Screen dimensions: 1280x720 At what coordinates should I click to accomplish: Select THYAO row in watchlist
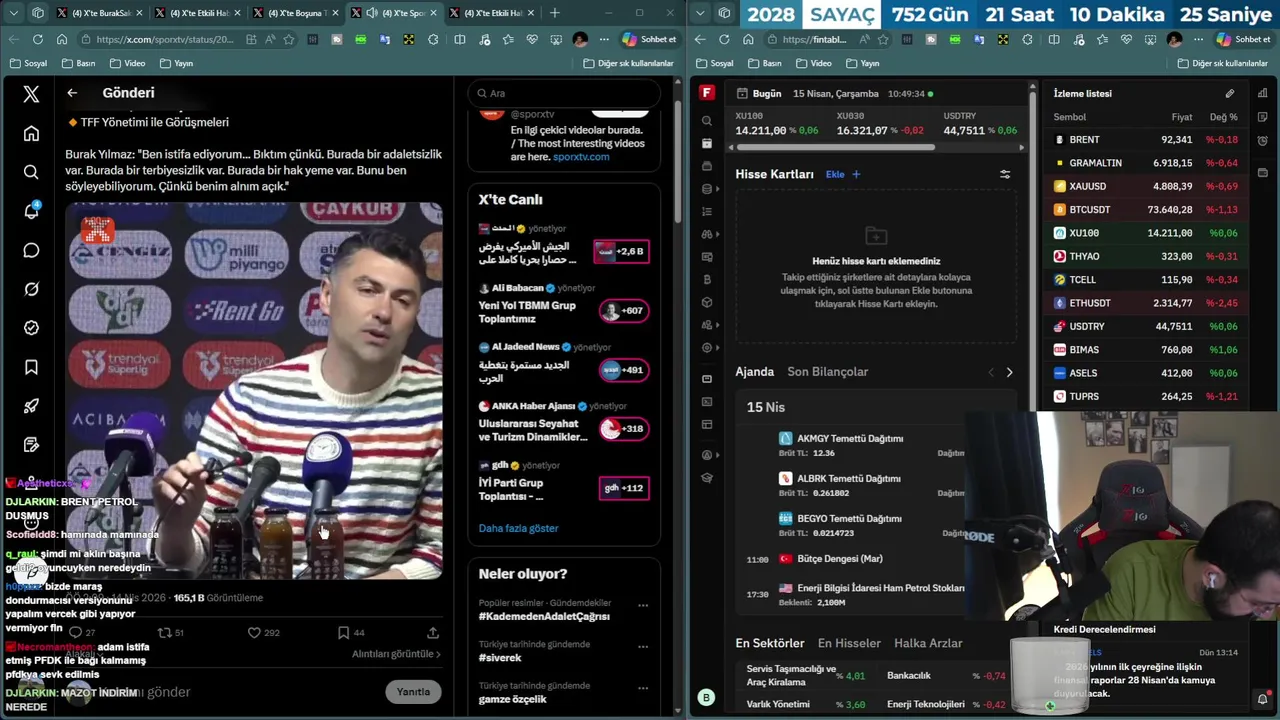click(1147, 256)
